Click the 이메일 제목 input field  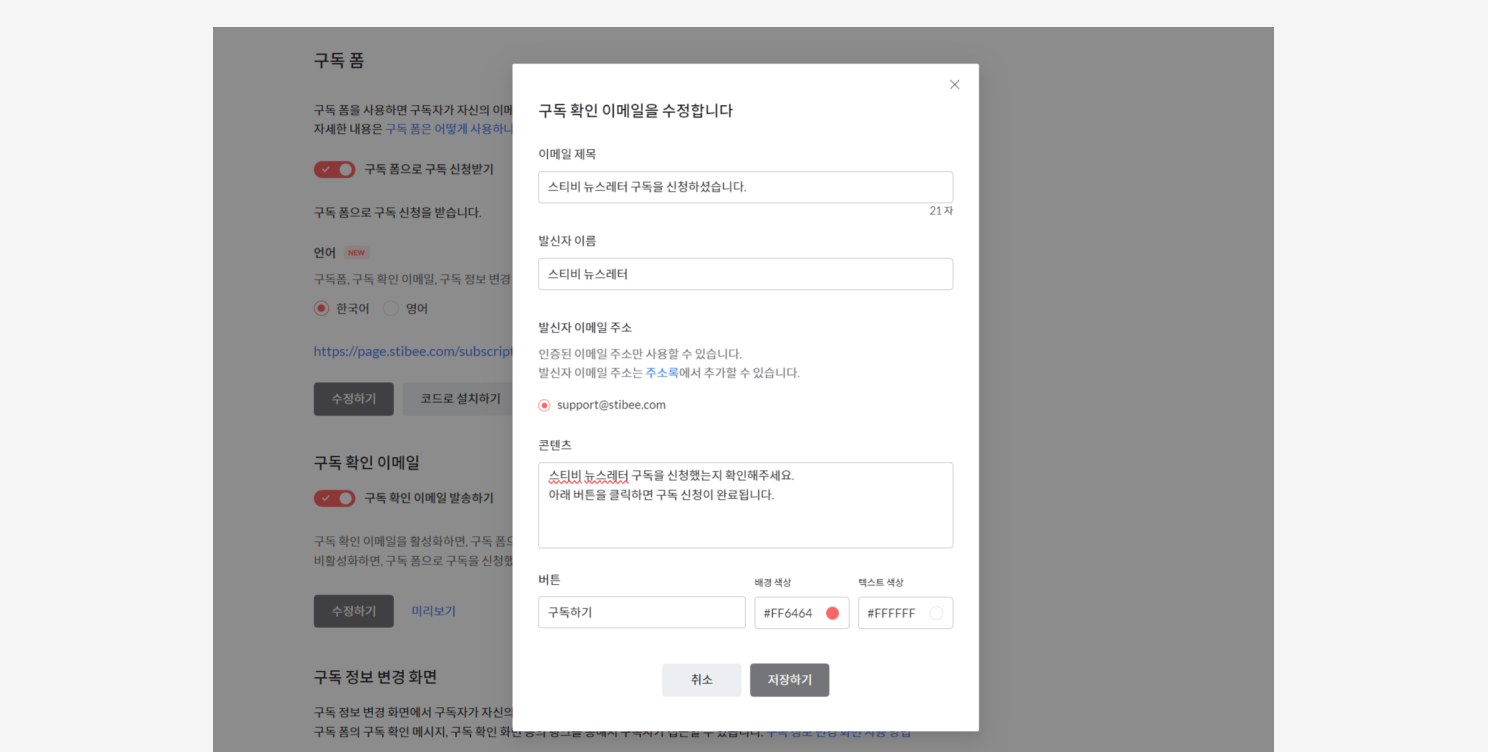tap(745, 187)
